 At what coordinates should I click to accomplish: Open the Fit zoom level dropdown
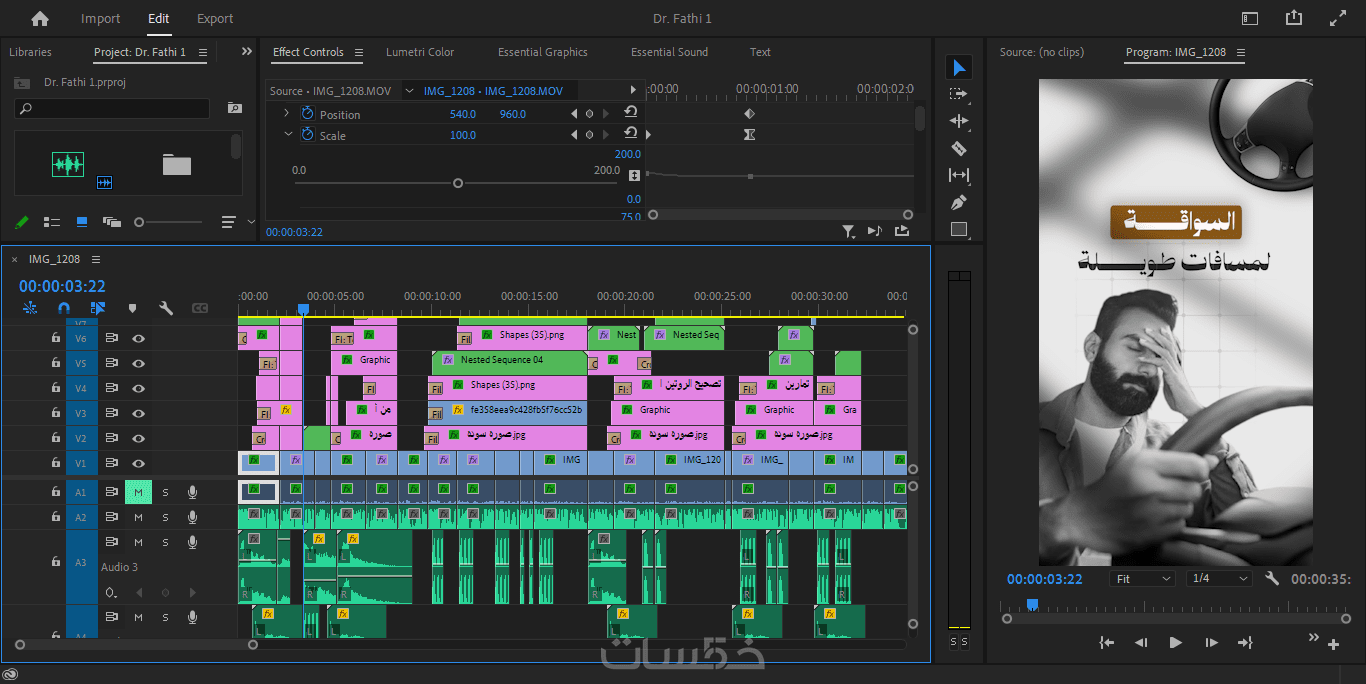click(x=1142, y=579)
